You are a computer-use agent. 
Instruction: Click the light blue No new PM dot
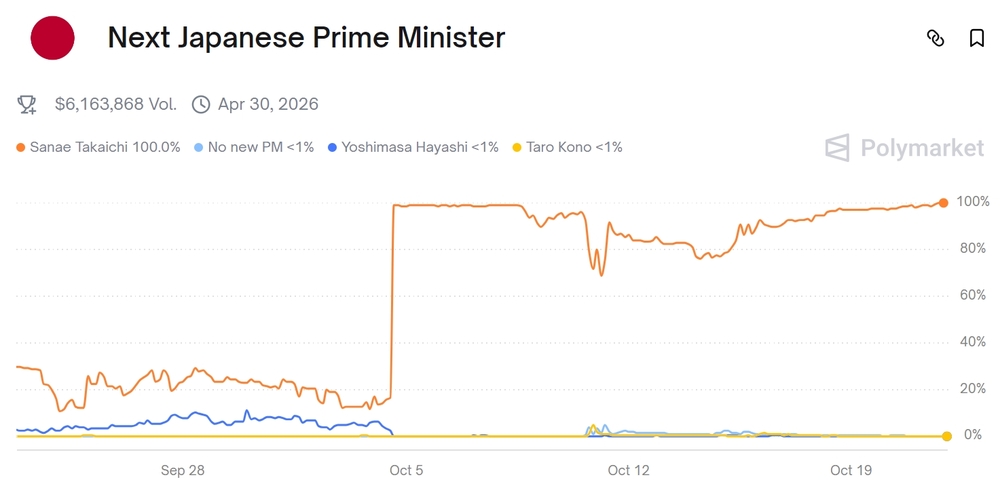[198, 148]
